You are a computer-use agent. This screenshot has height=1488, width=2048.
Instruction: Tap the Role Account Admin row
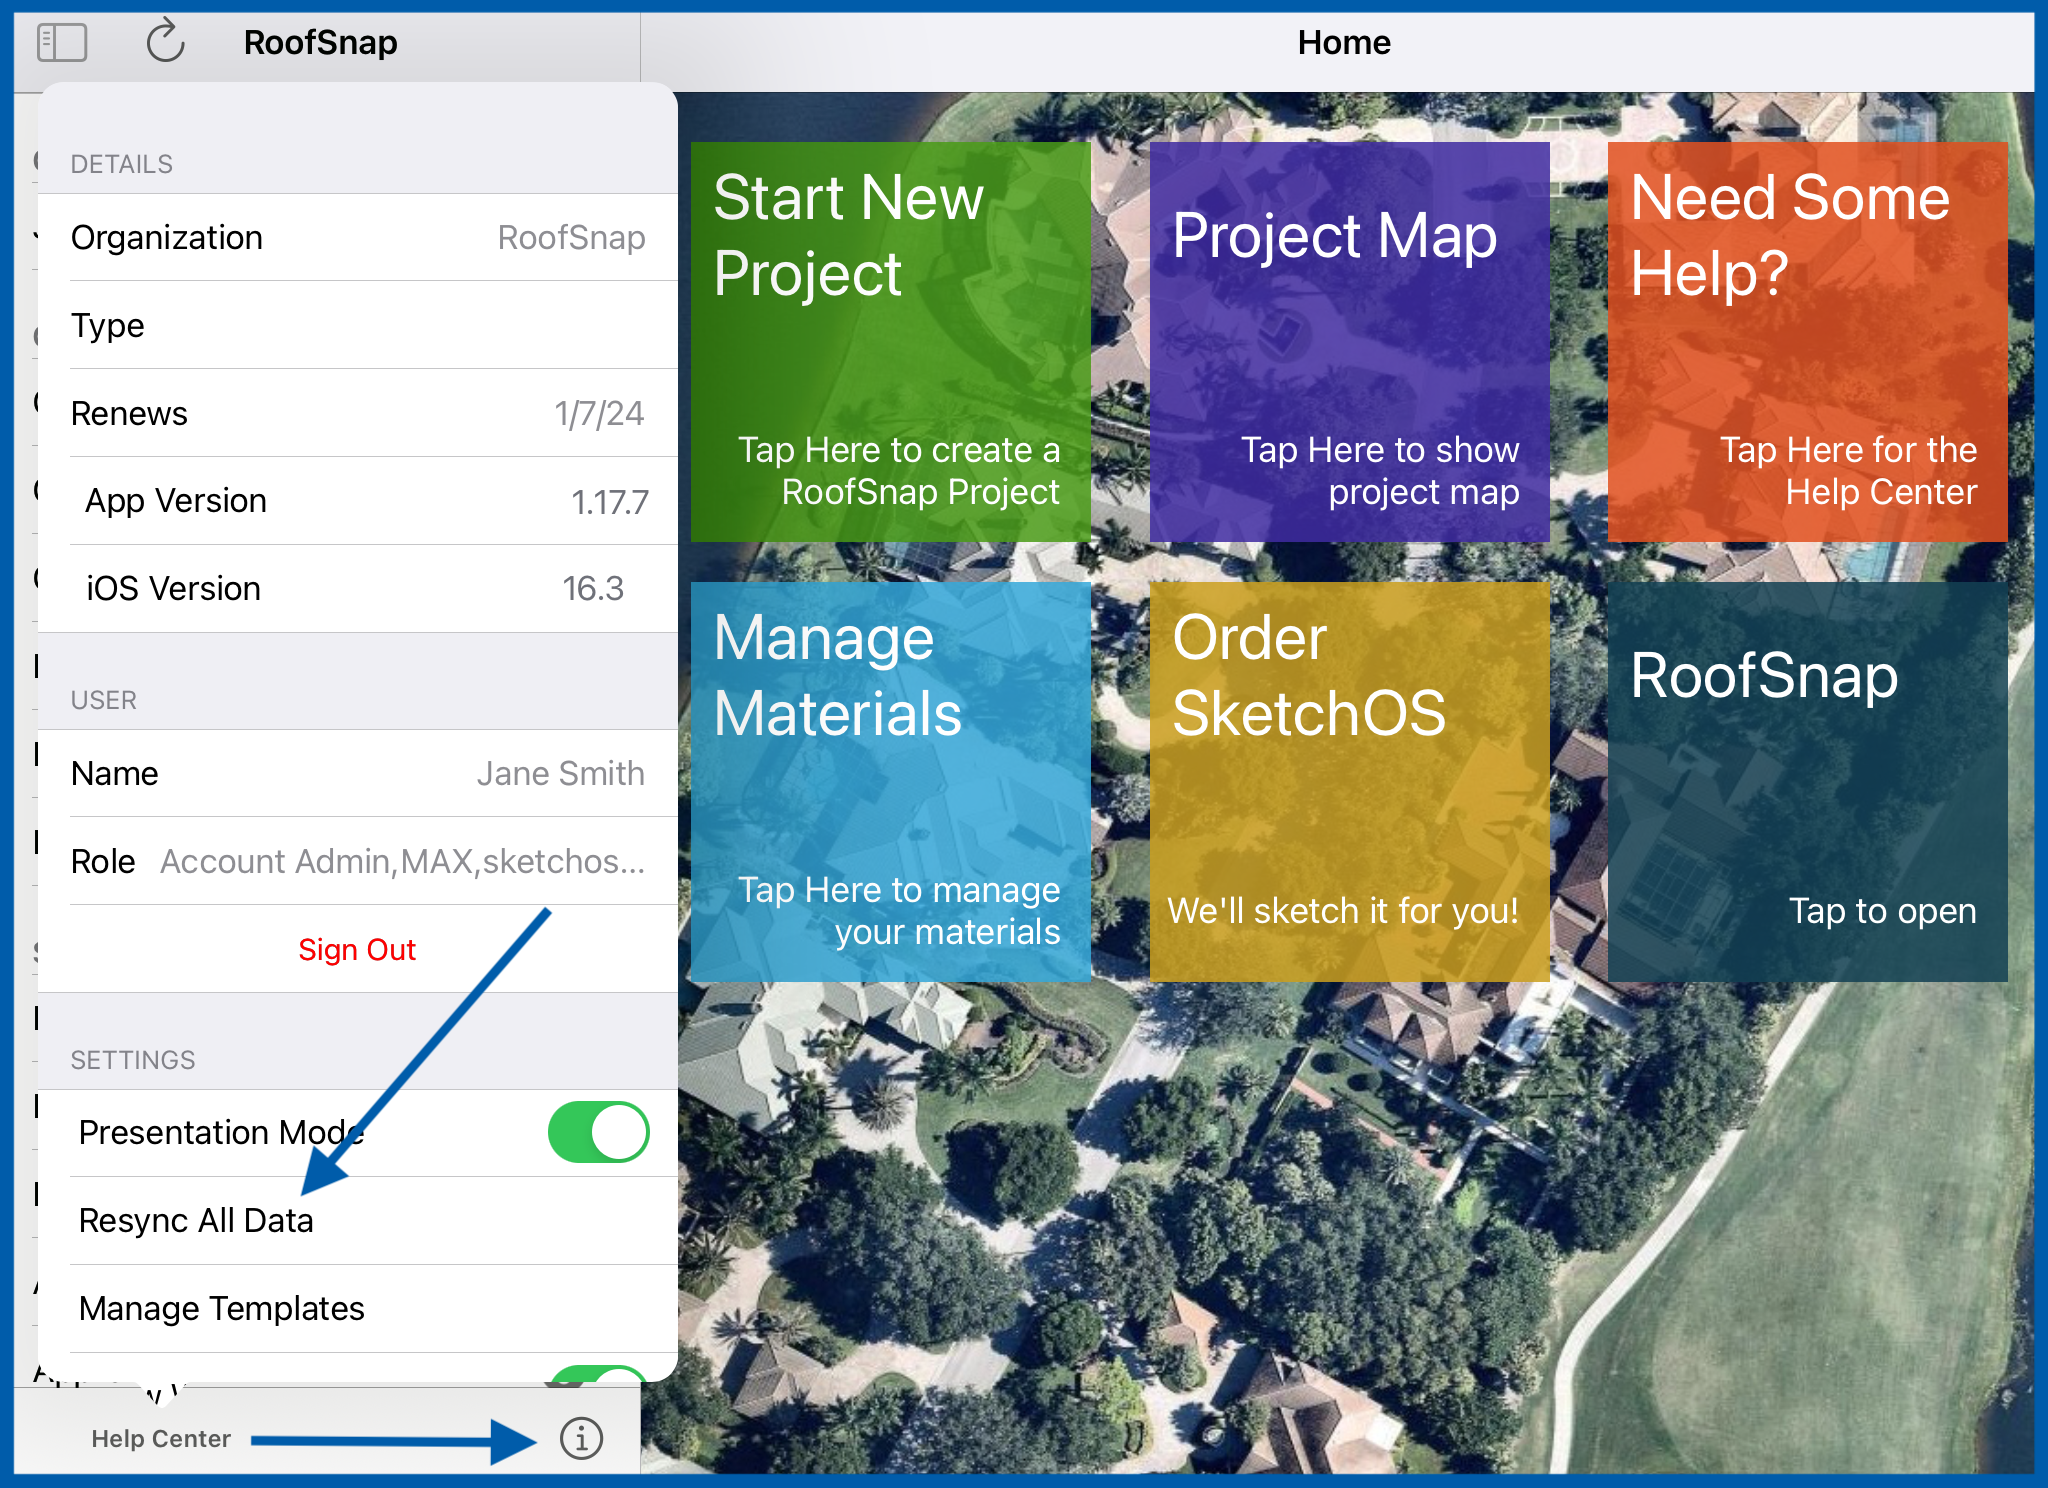pyautogui.click(x=358, y=862)
